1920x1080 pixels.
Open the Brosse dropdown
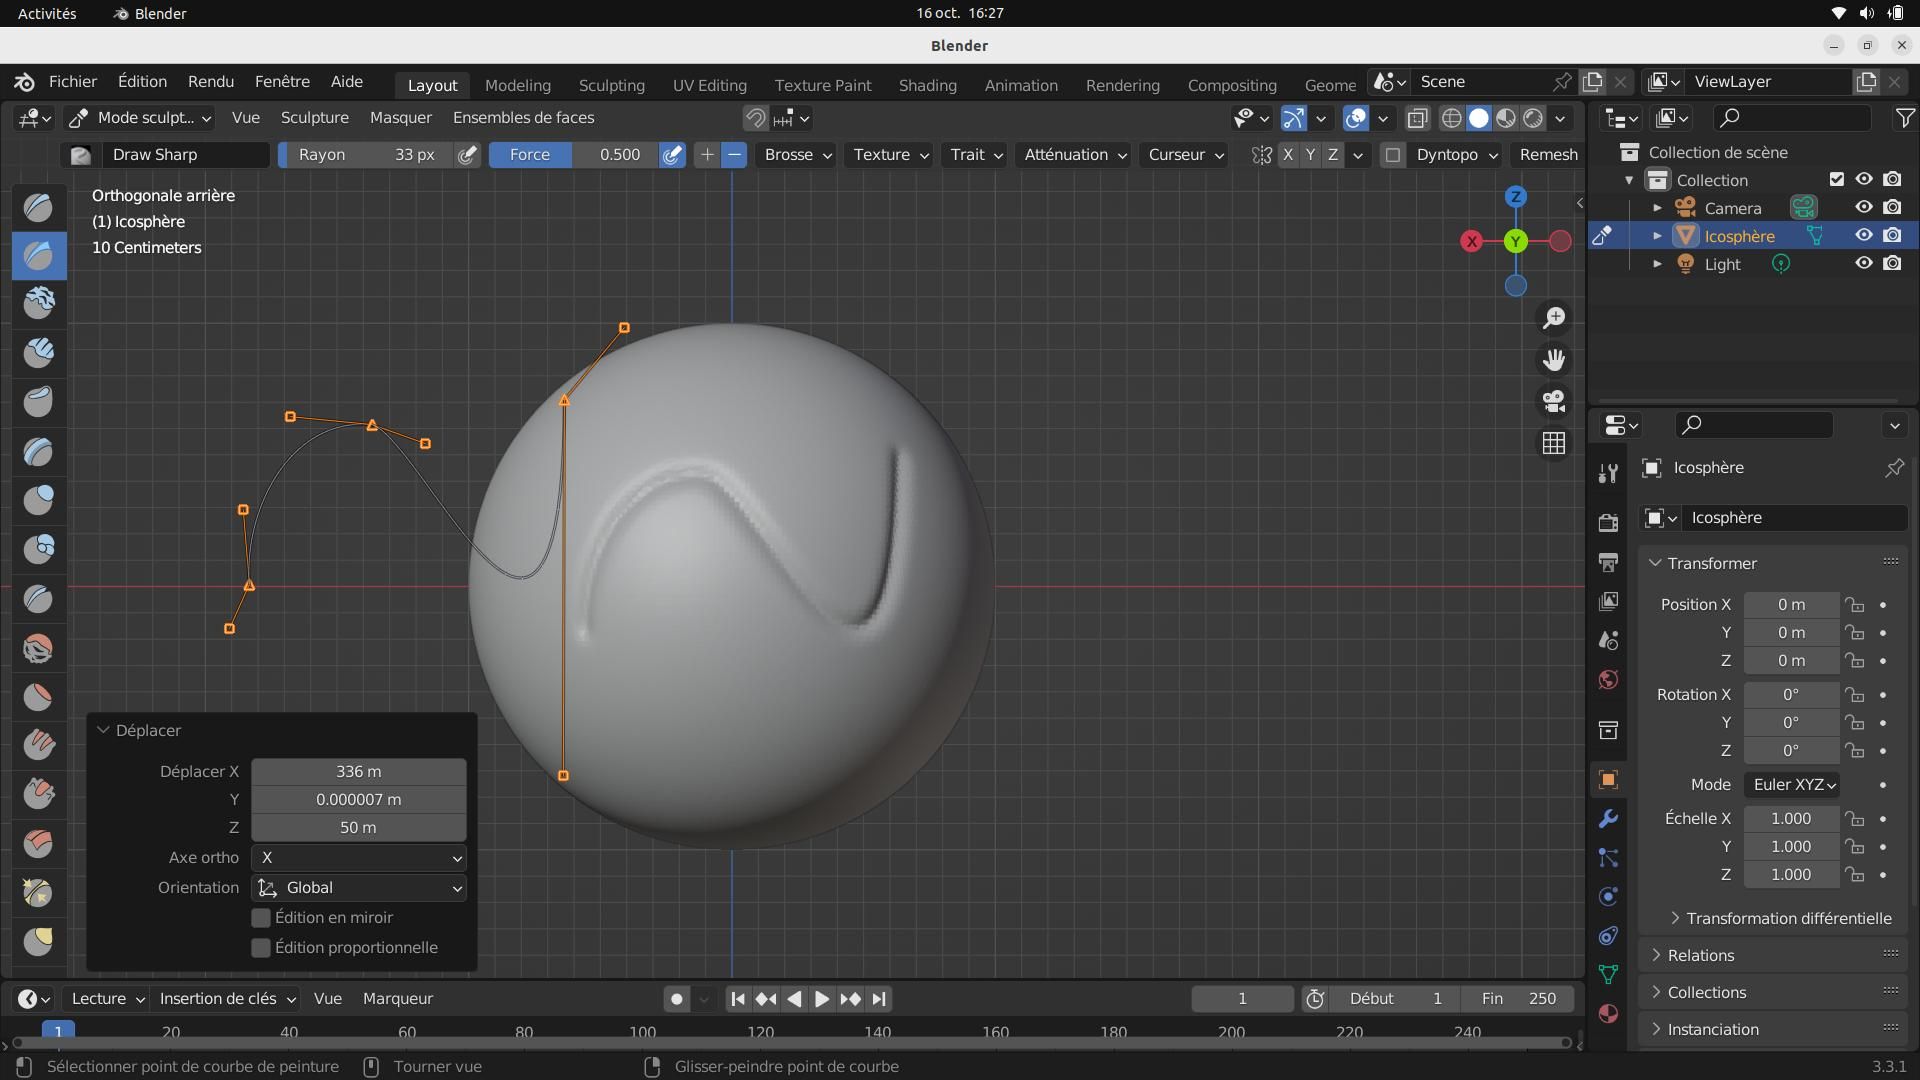click(797, 155)
